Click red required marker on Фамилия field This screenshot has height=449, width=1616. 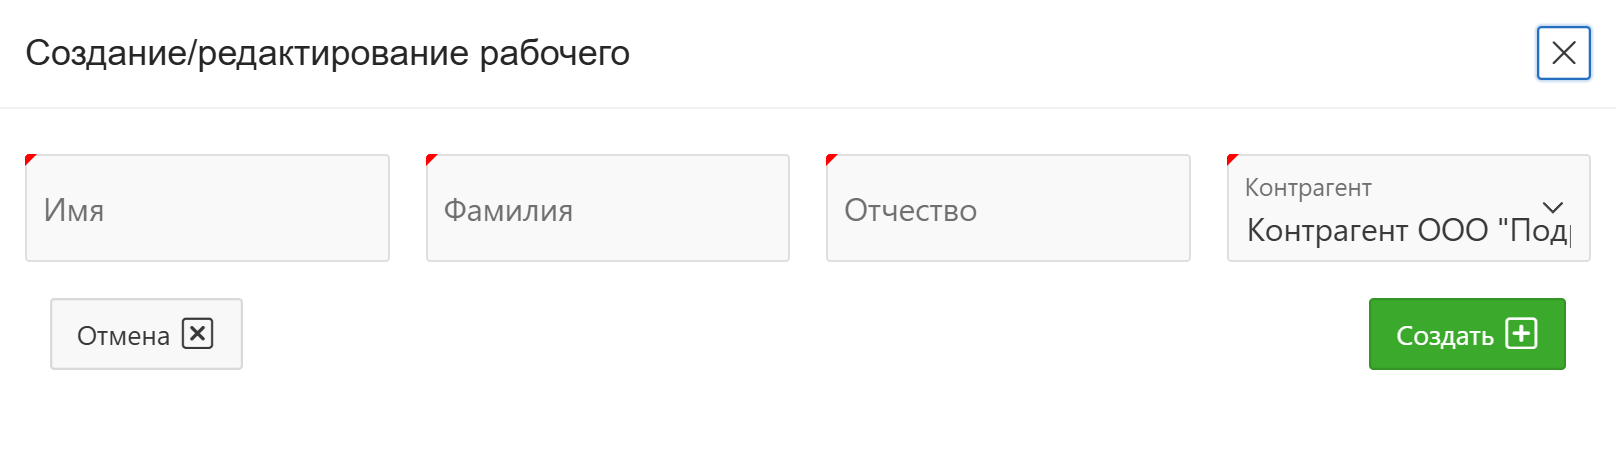[430, 158]
